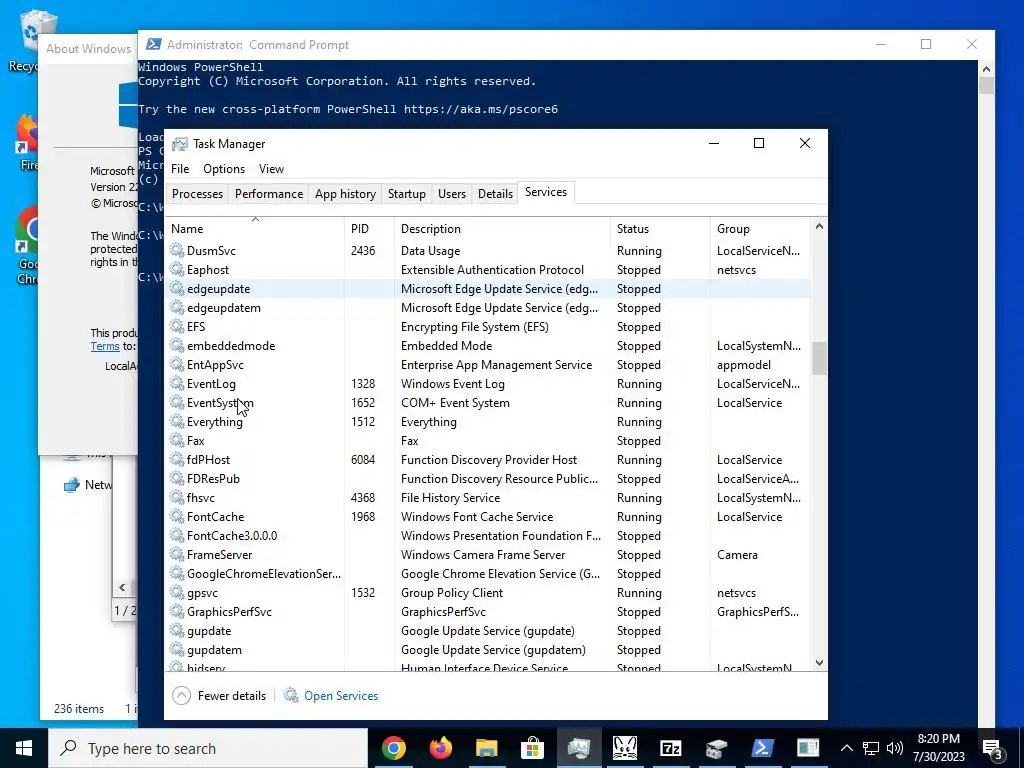Select the EventSystem service row

pos(488,402)
